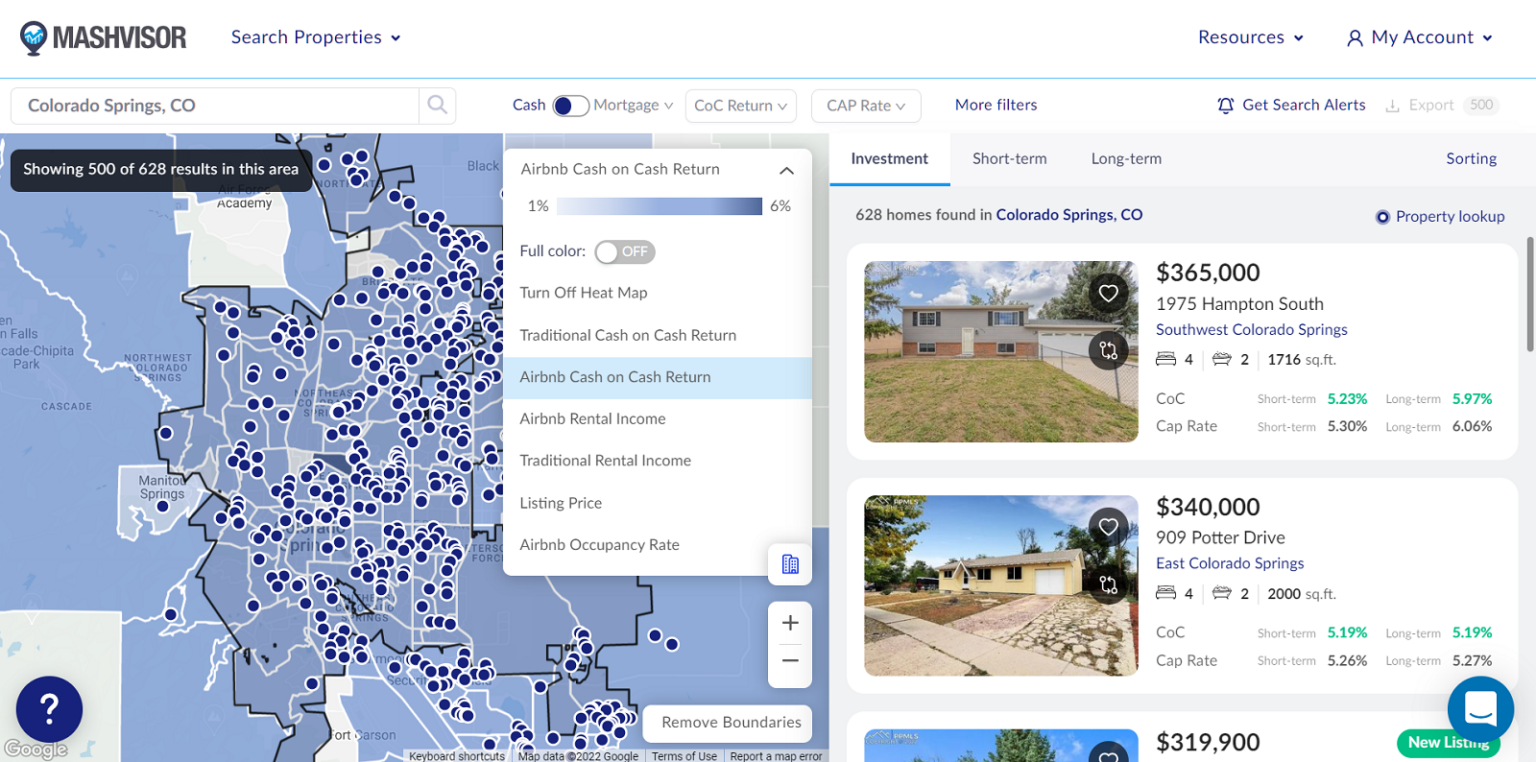Click the Remove Boundaries button
Screen dimensions: 1536x762
tap(730, 722)
